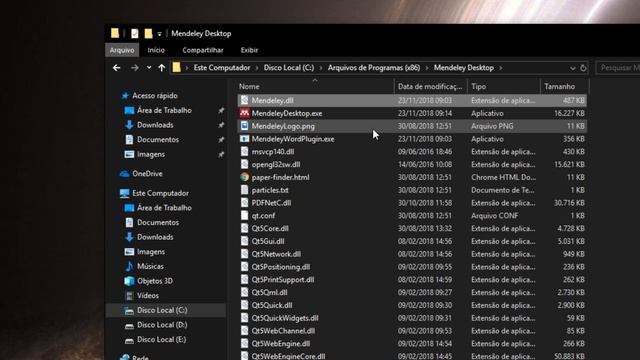The width and height of the screenshot is (640, 360).
Task: Expand the chevron after Mendeley Desktop breadcrumb
Action: 501,68
